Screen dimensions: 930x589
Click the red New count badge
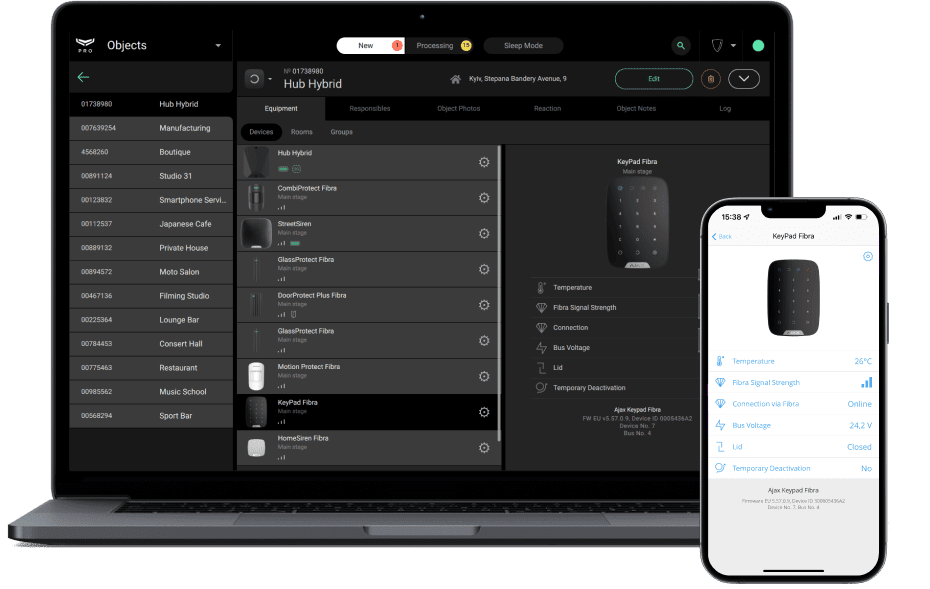pyautogui.click(x=397, y=46)
